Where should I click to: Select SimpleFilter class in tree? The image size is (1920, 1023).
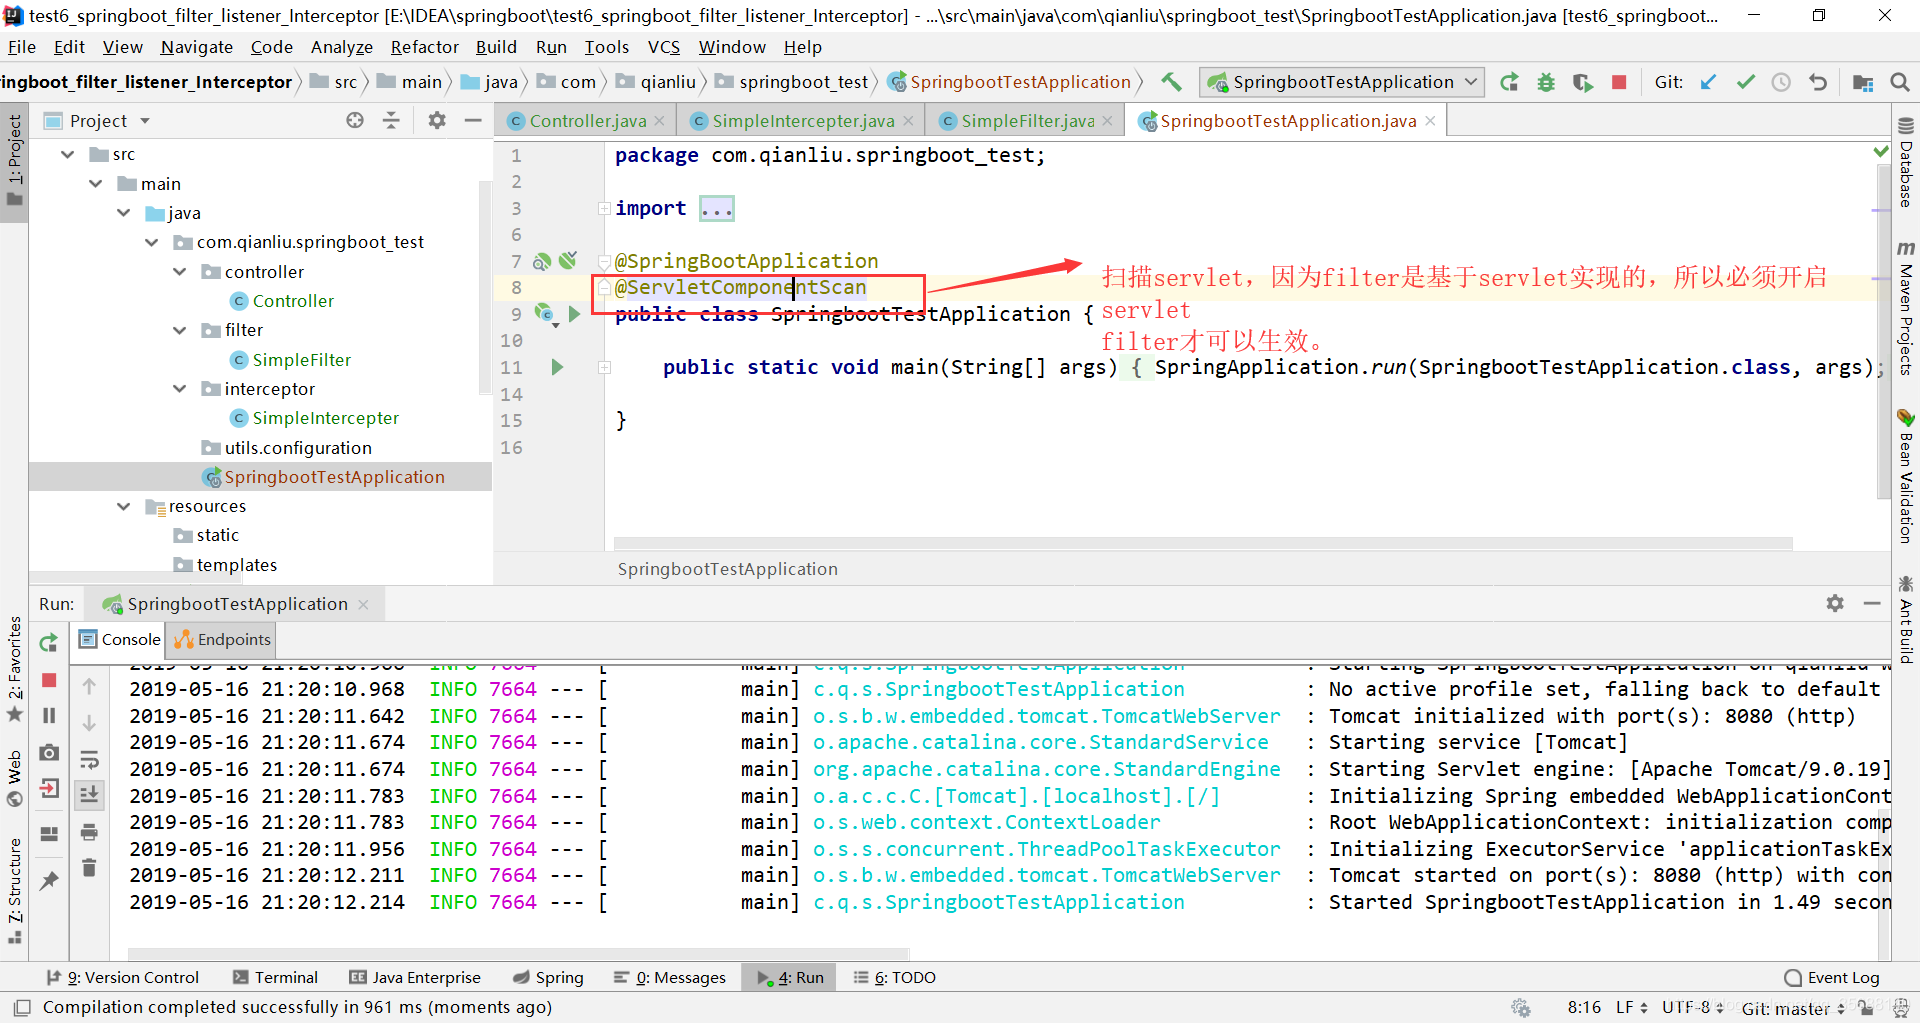tap(301, 360)
